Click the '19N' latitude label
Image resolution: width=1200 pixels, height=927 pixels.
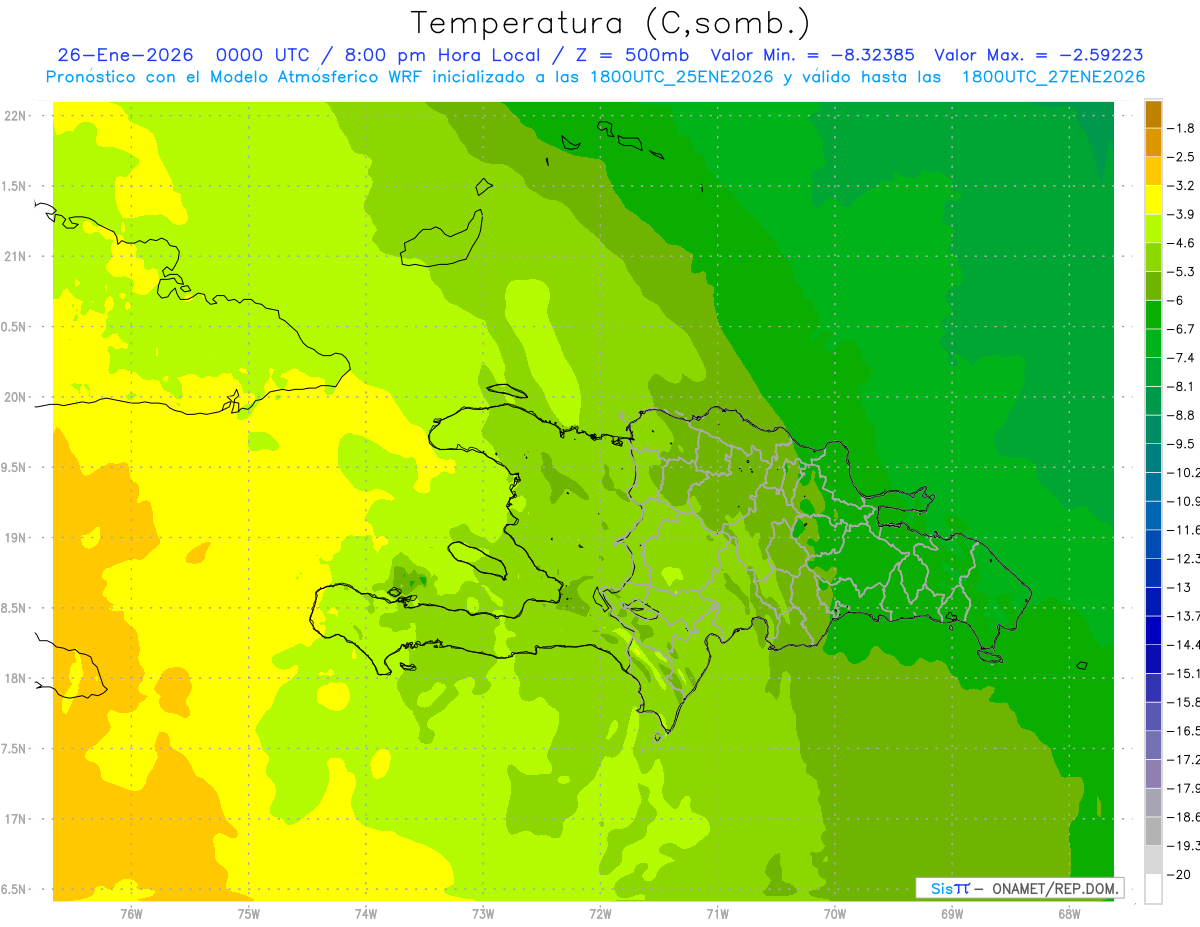click(x=17, y=538)
